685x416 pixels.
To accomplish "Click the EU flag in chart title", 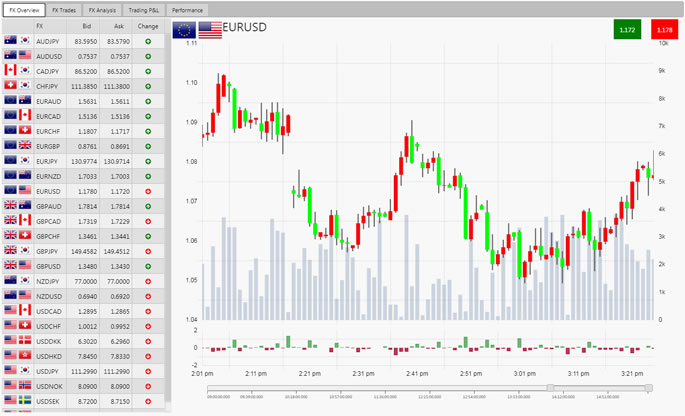I will (x=184, y=30).
